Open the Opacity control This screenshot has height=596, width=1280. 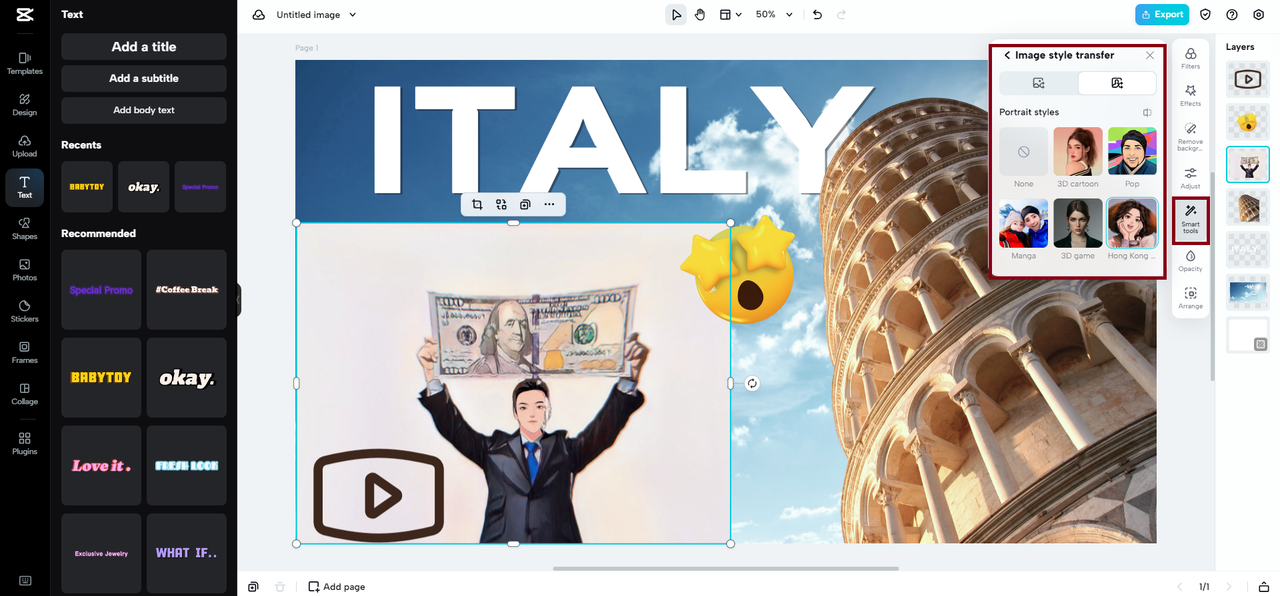(x=1190, y=260)
